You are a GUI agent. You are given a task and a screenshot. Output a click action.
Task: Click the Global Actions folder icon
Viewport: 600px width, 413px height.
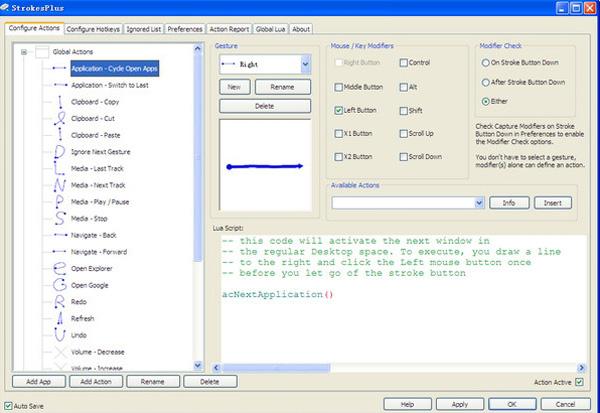pos(42,52)
